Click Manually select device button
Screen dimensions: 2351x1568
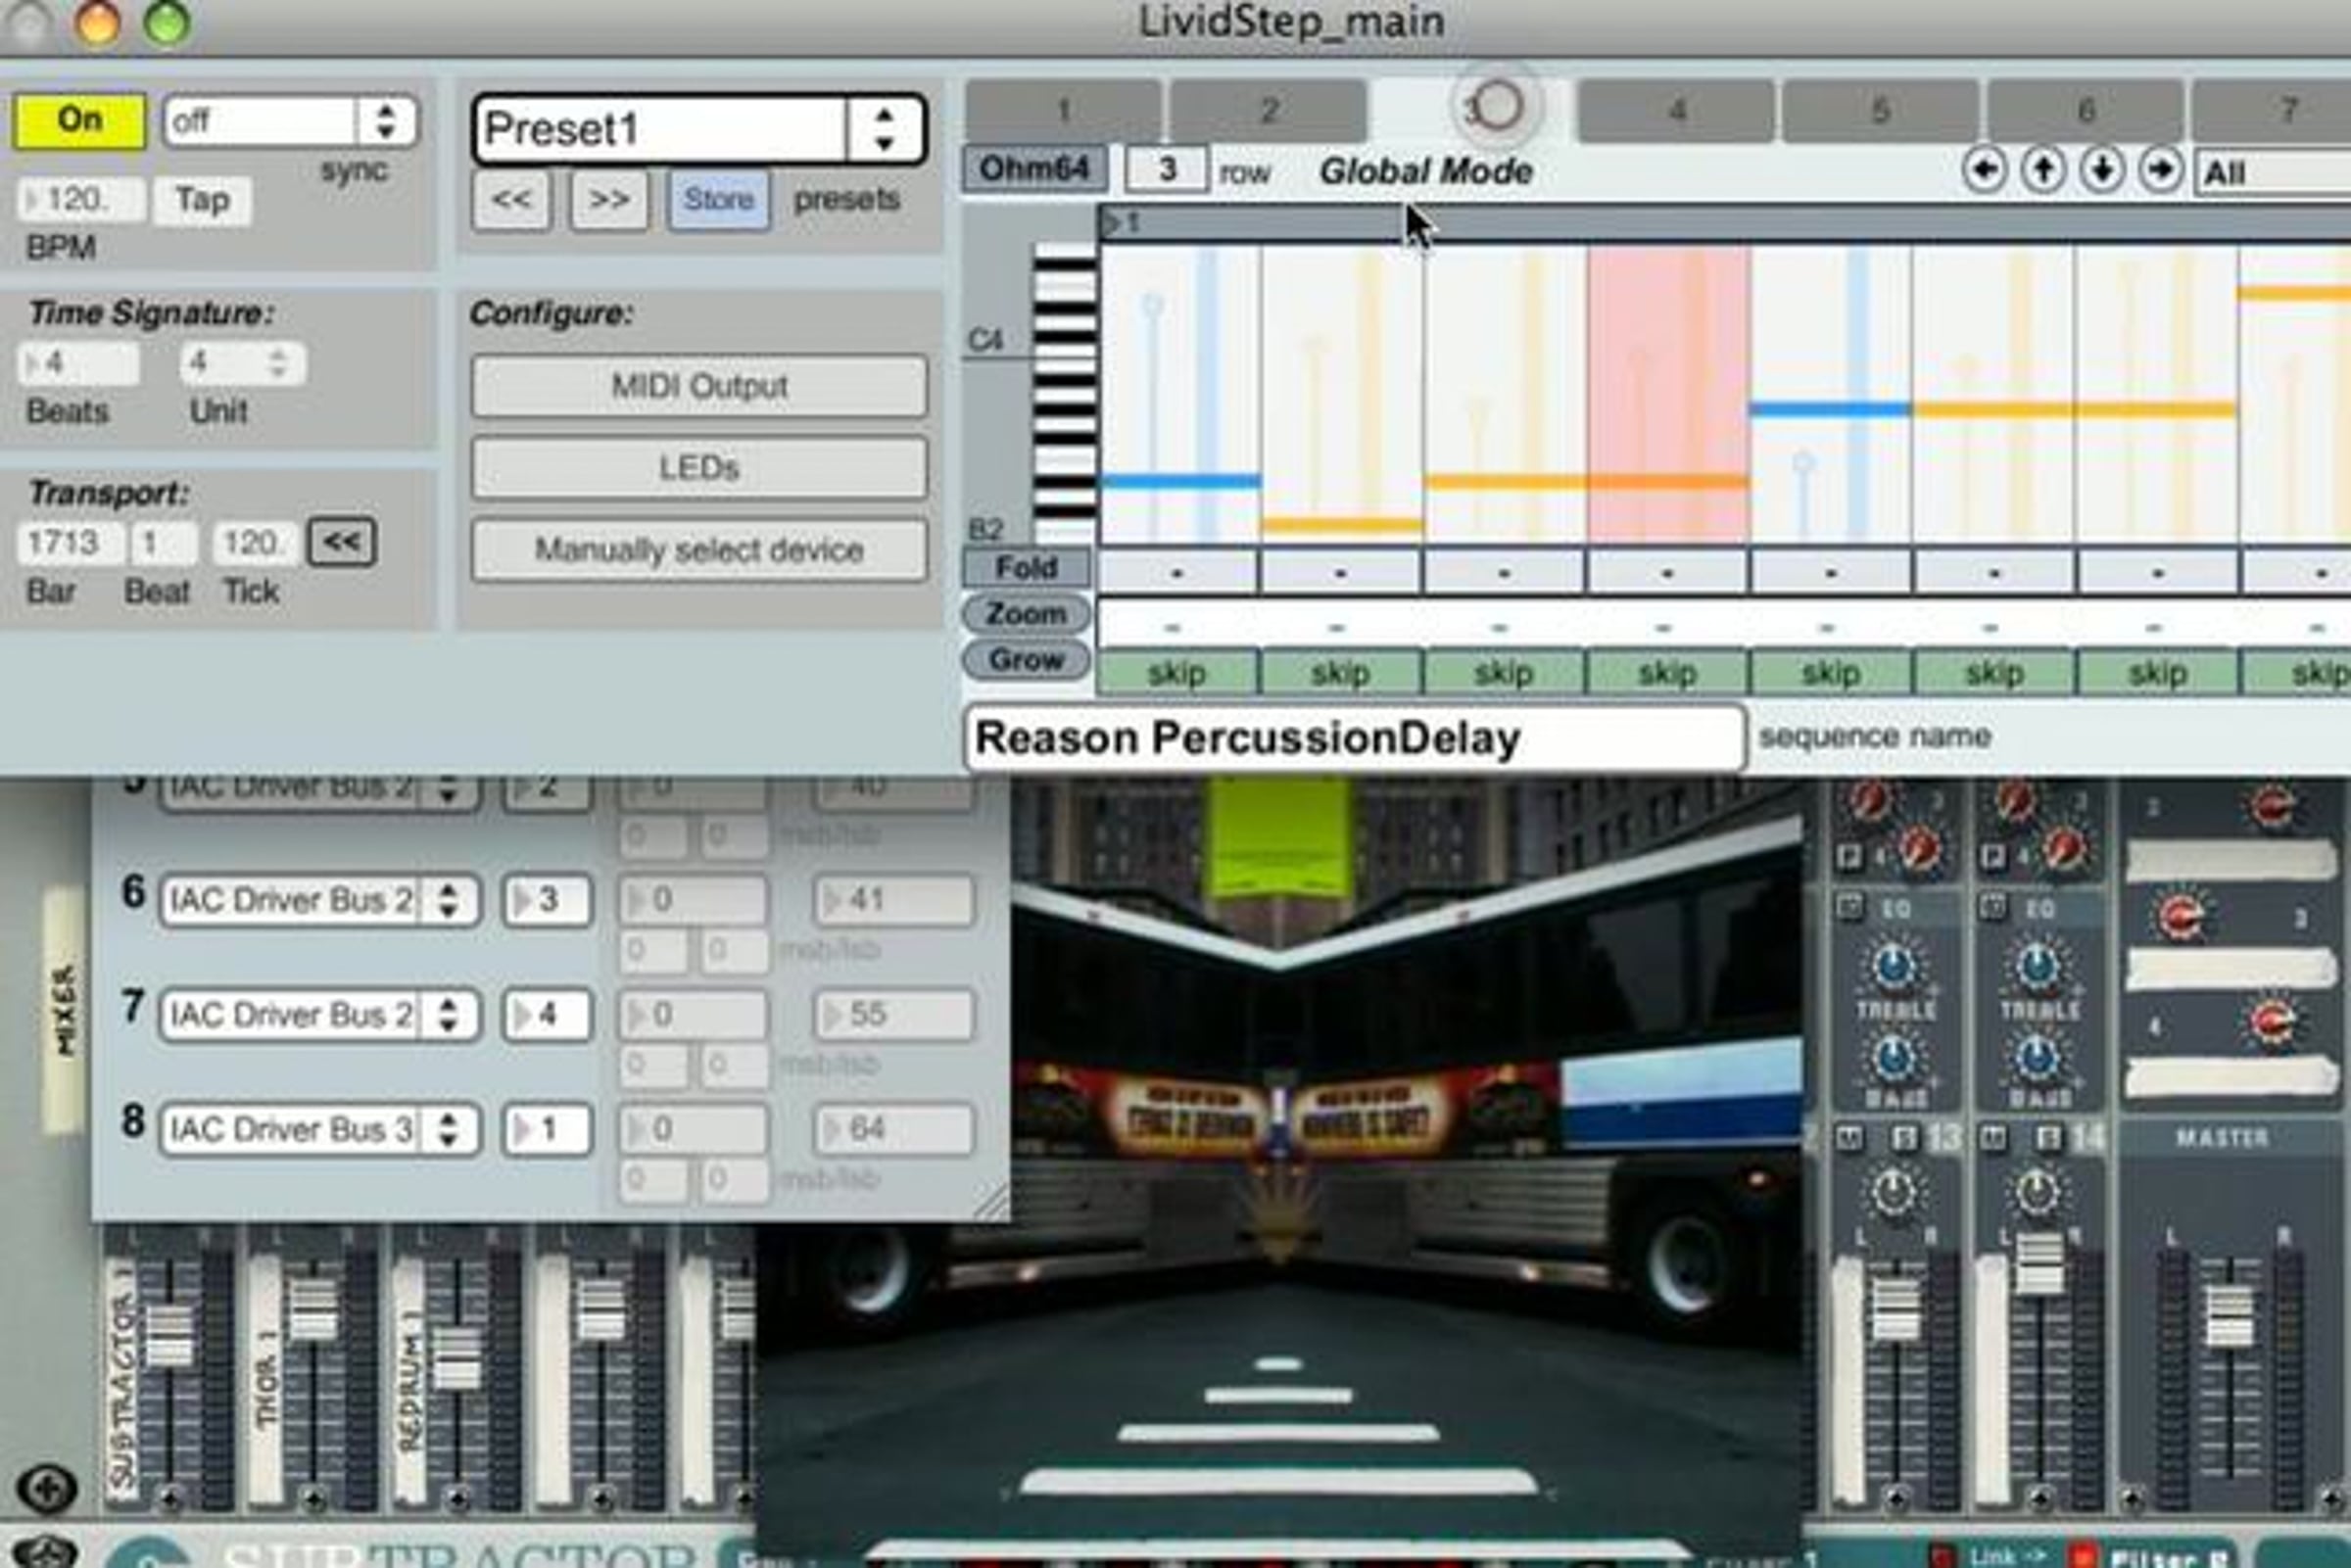(x=698, y=549)
